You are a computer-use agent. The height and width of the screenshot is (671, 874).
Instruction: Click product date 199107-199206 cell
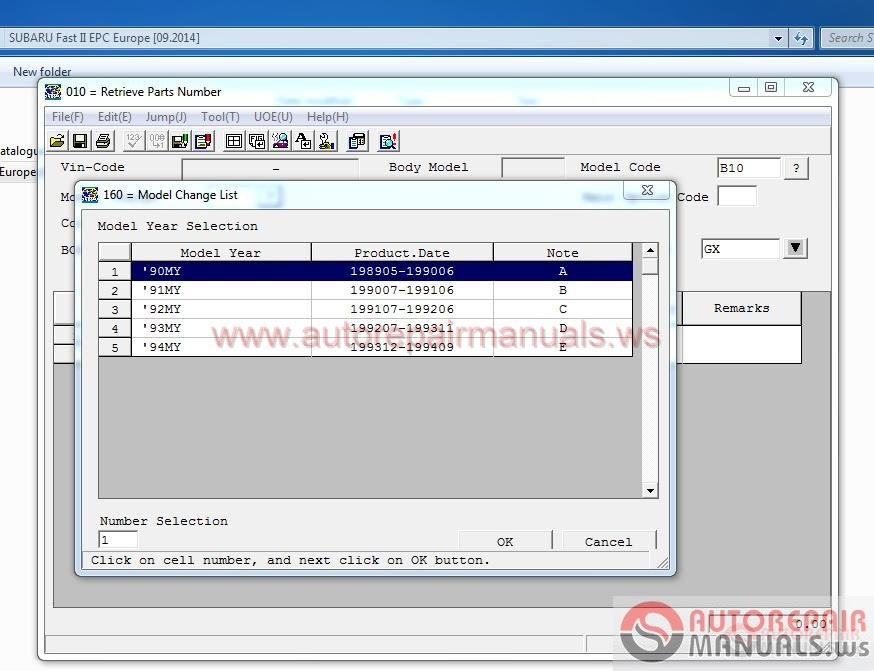[402, 309]
